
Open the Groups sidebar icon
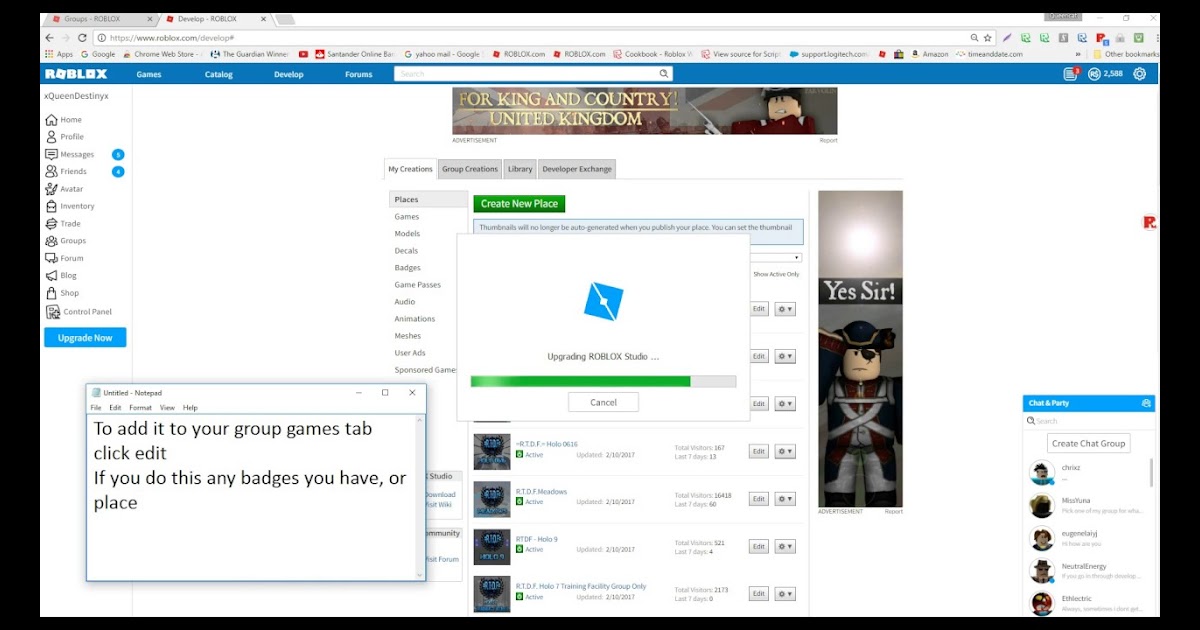[51, 241]
